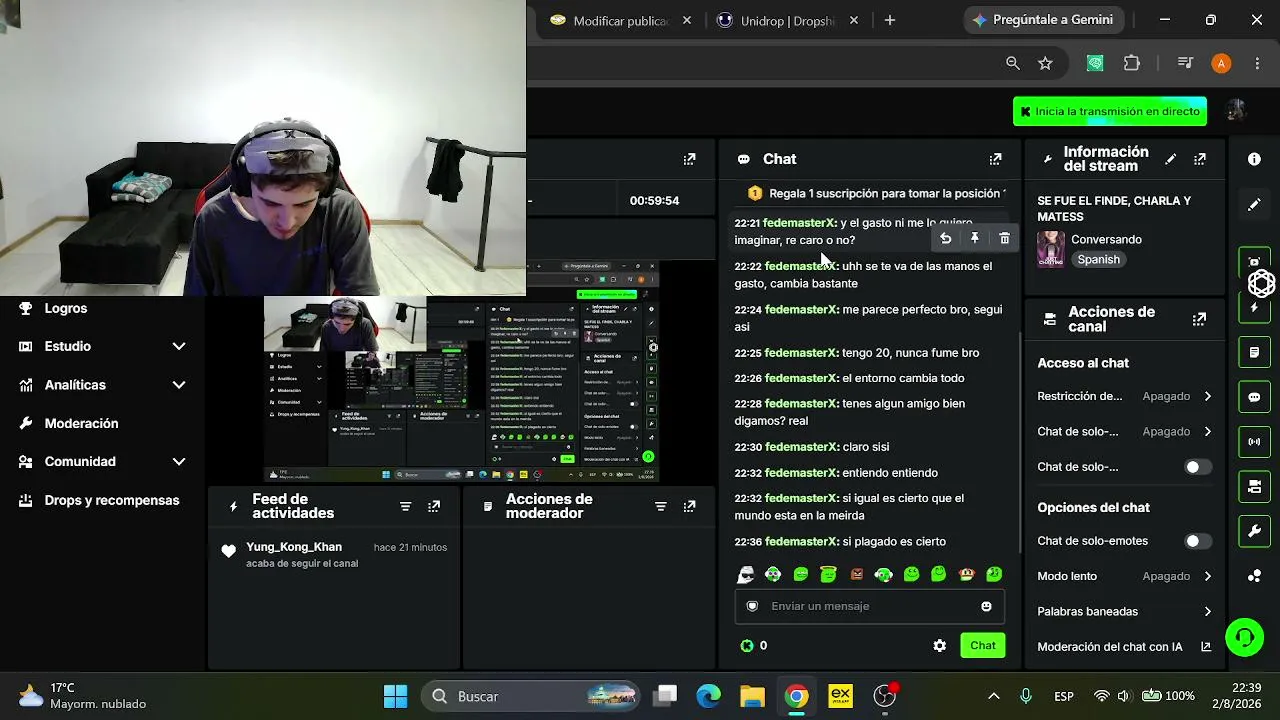Toggle the second Chat de solo switch
The width and height of the screenshot is (1280, 720).
click(x=1197, y=467)
